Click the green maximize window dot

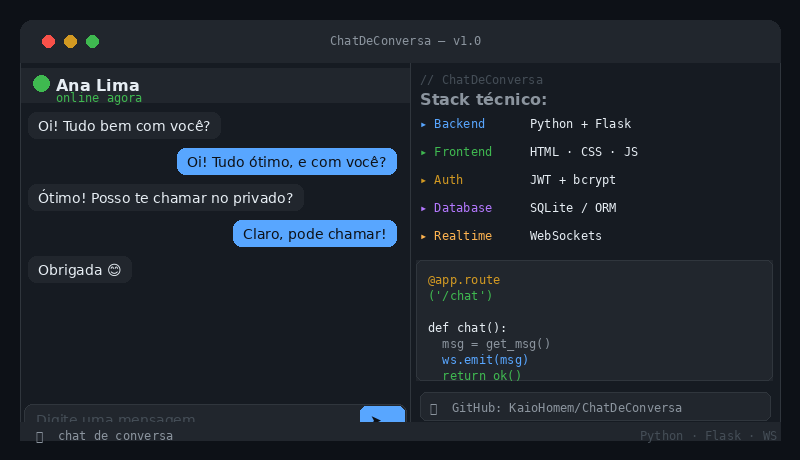(92, 41)
